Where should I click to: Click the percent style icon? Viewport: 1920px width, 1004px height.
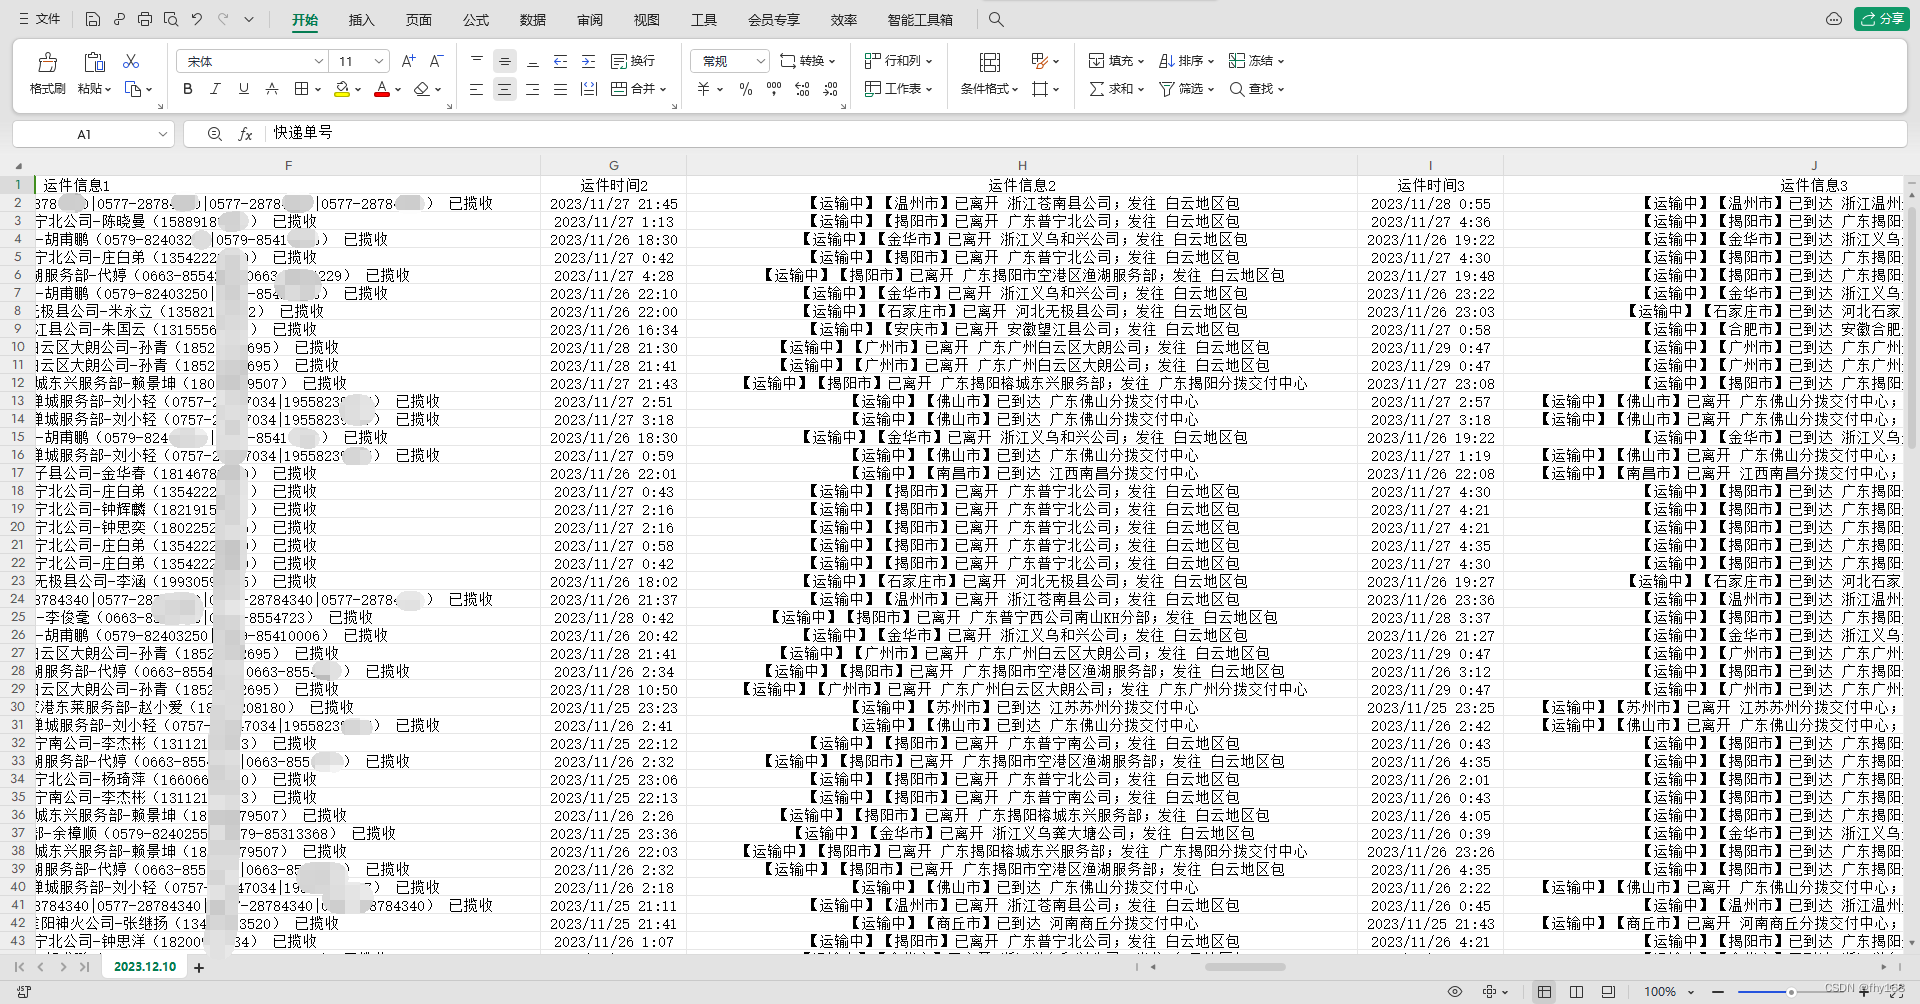746,89
